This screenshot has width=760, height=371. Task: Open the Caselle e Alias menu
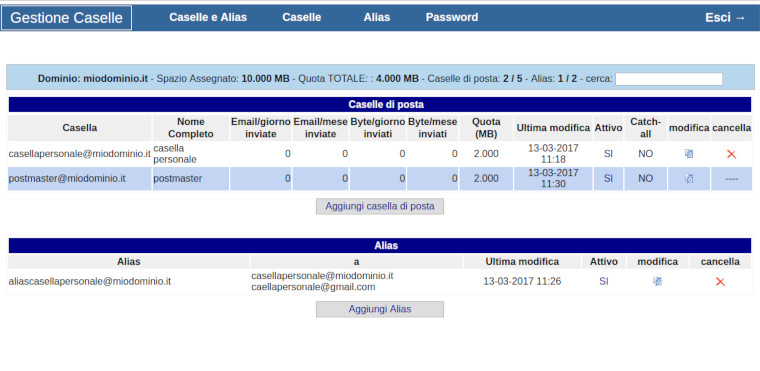coord(208,17)
